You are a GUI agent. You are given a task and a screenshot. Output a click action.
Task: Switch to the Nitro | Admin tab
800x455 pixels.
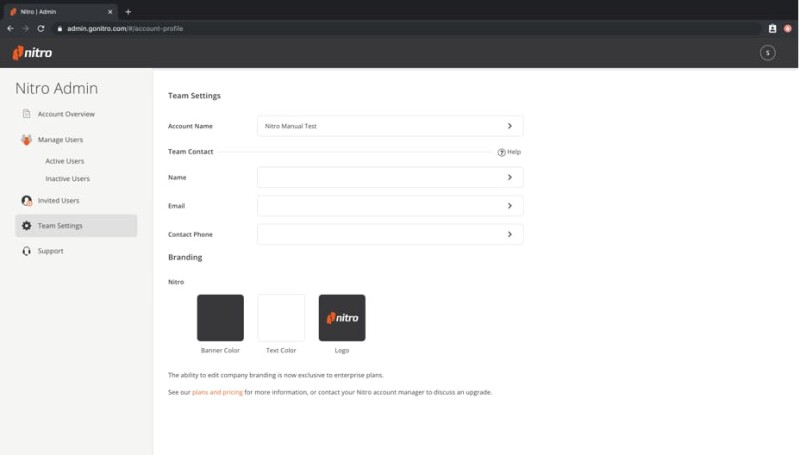click(x=59, y=11)
